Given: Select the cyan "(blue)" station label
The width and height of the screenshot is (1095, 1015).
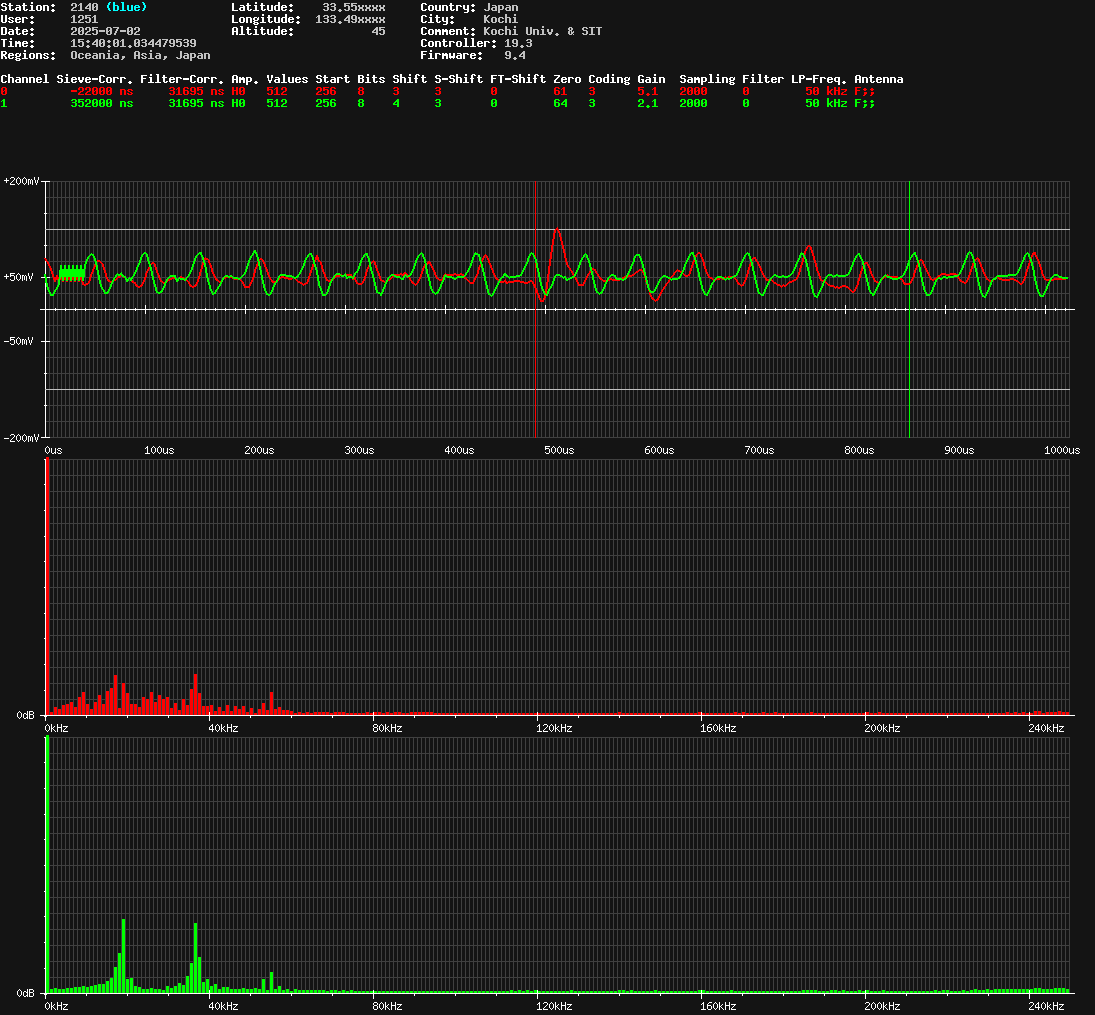Looking at the screenshot, I should click(x=126, y=7).
